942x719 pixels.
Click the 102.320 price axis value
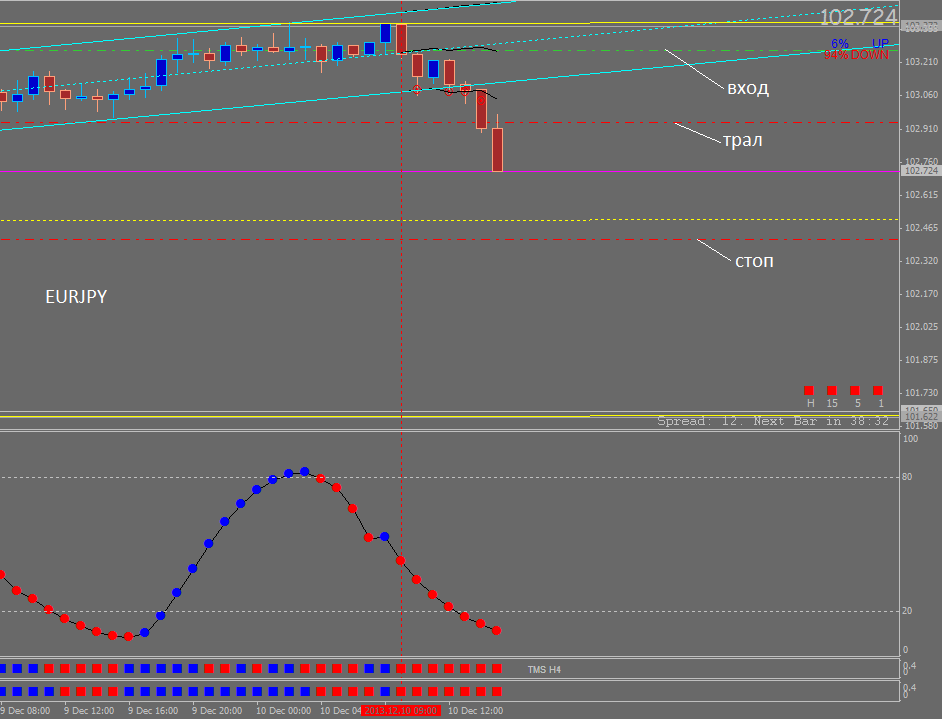[922, 261]
